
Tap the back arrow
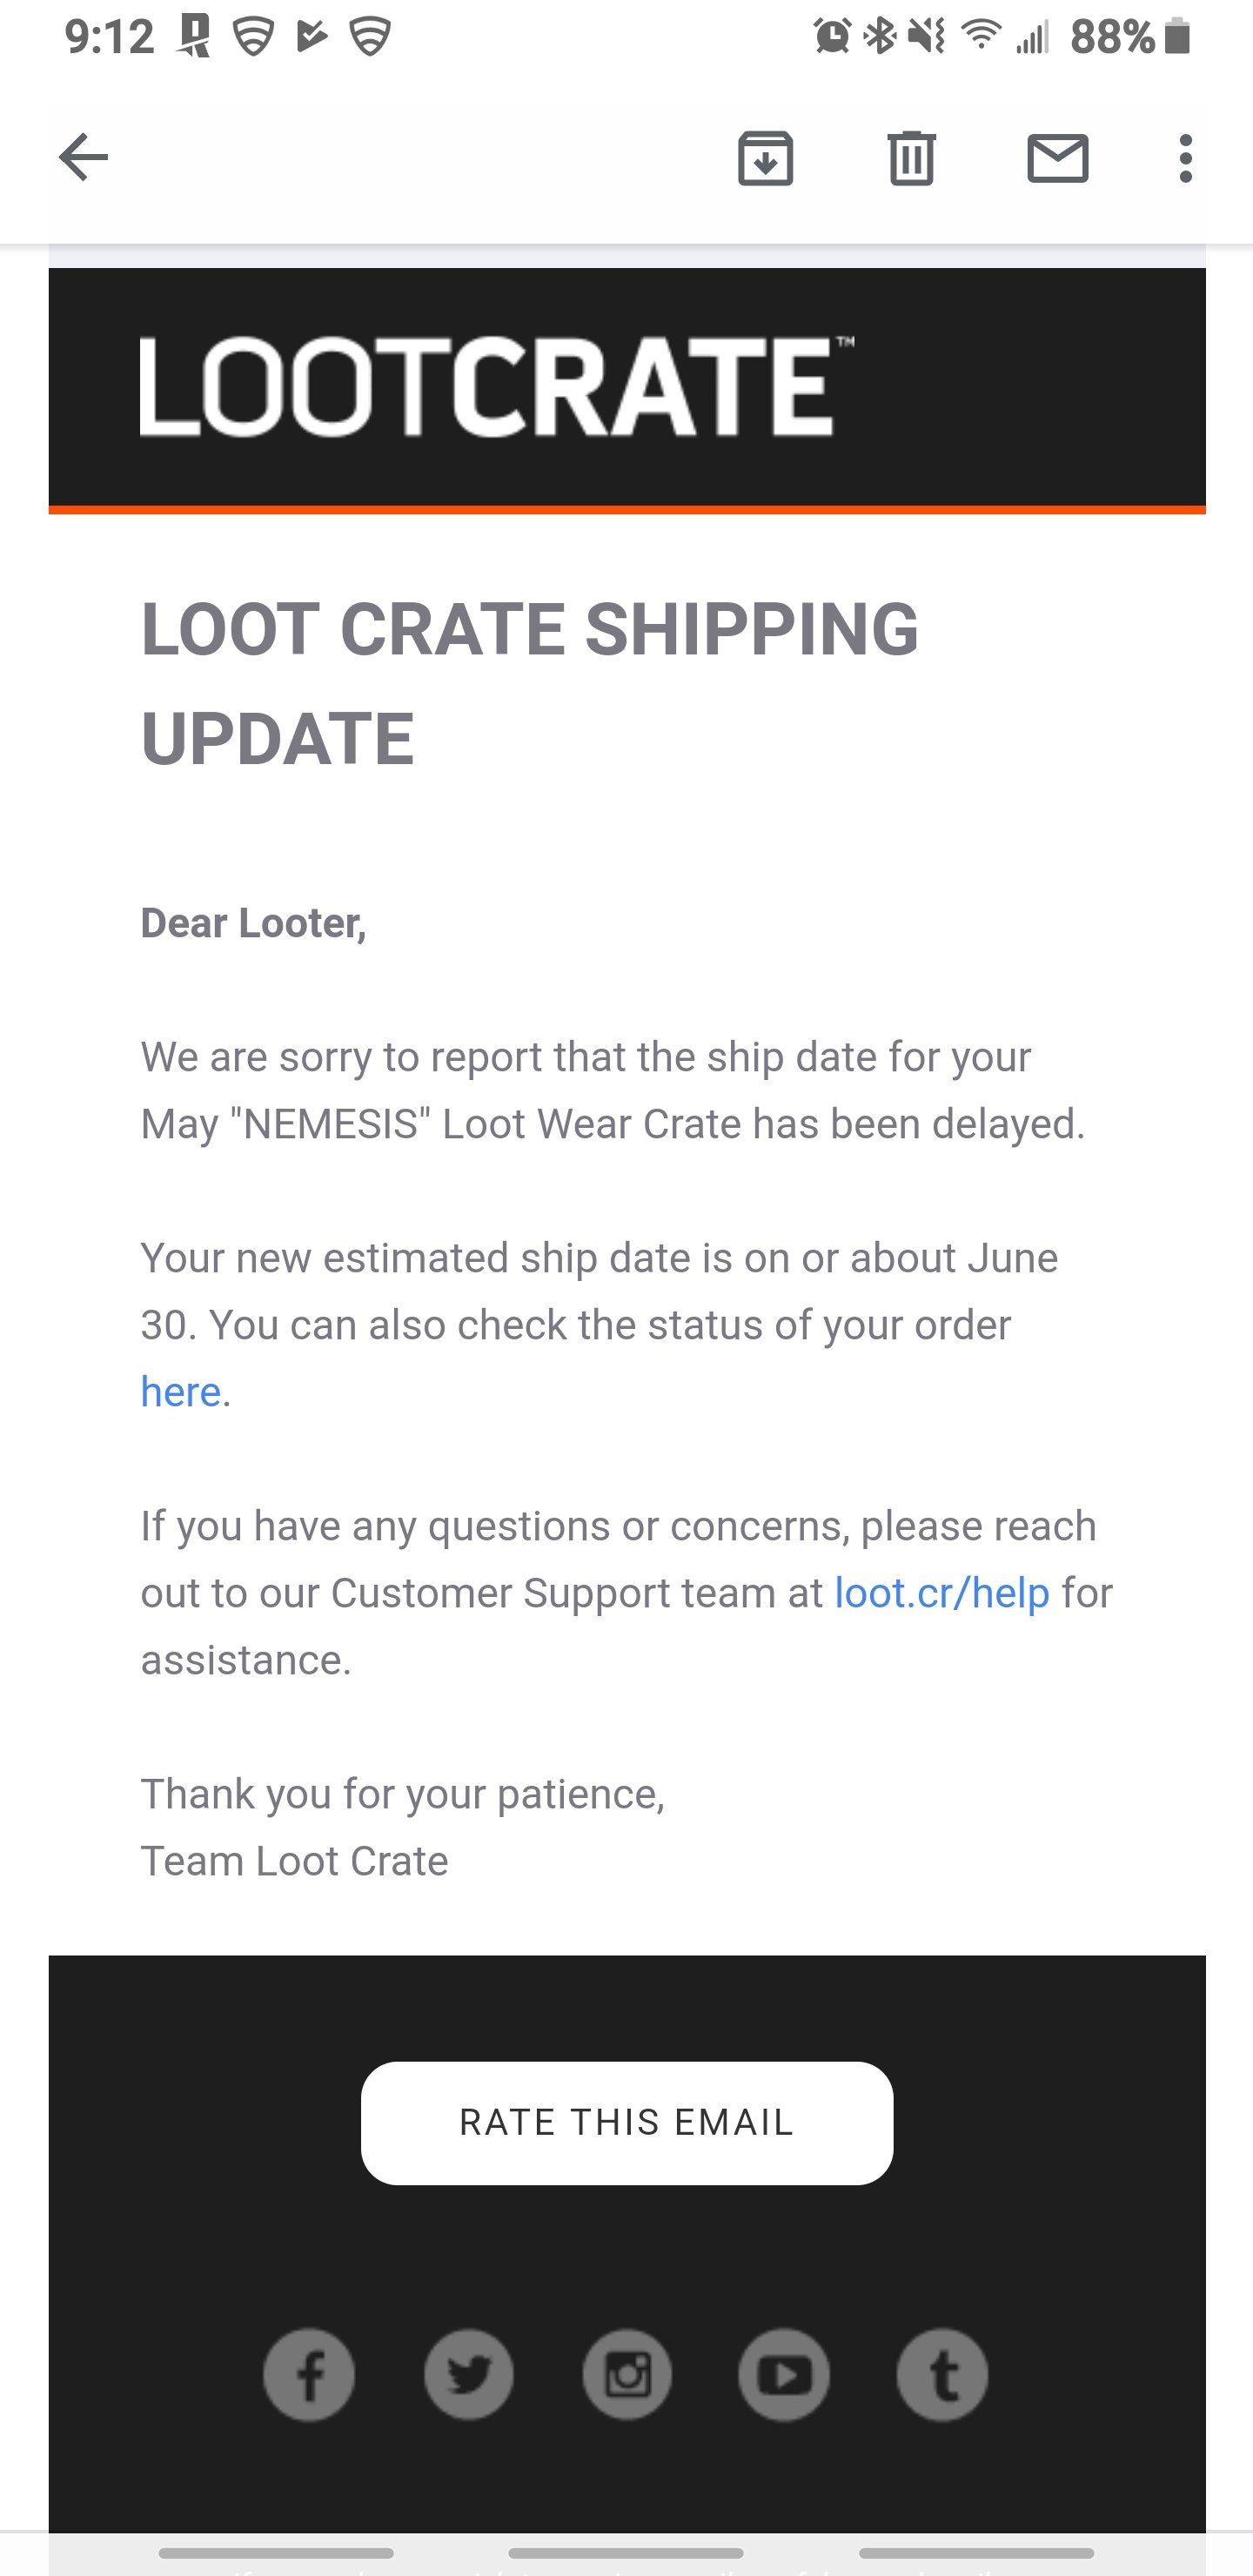point(84,158)
